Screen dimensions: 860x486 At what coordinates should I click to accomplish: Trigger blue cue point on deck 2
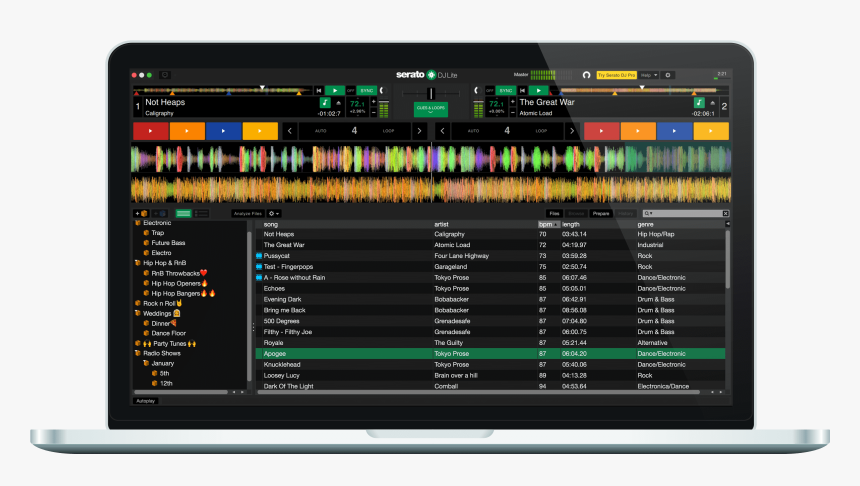pos(674,131)
